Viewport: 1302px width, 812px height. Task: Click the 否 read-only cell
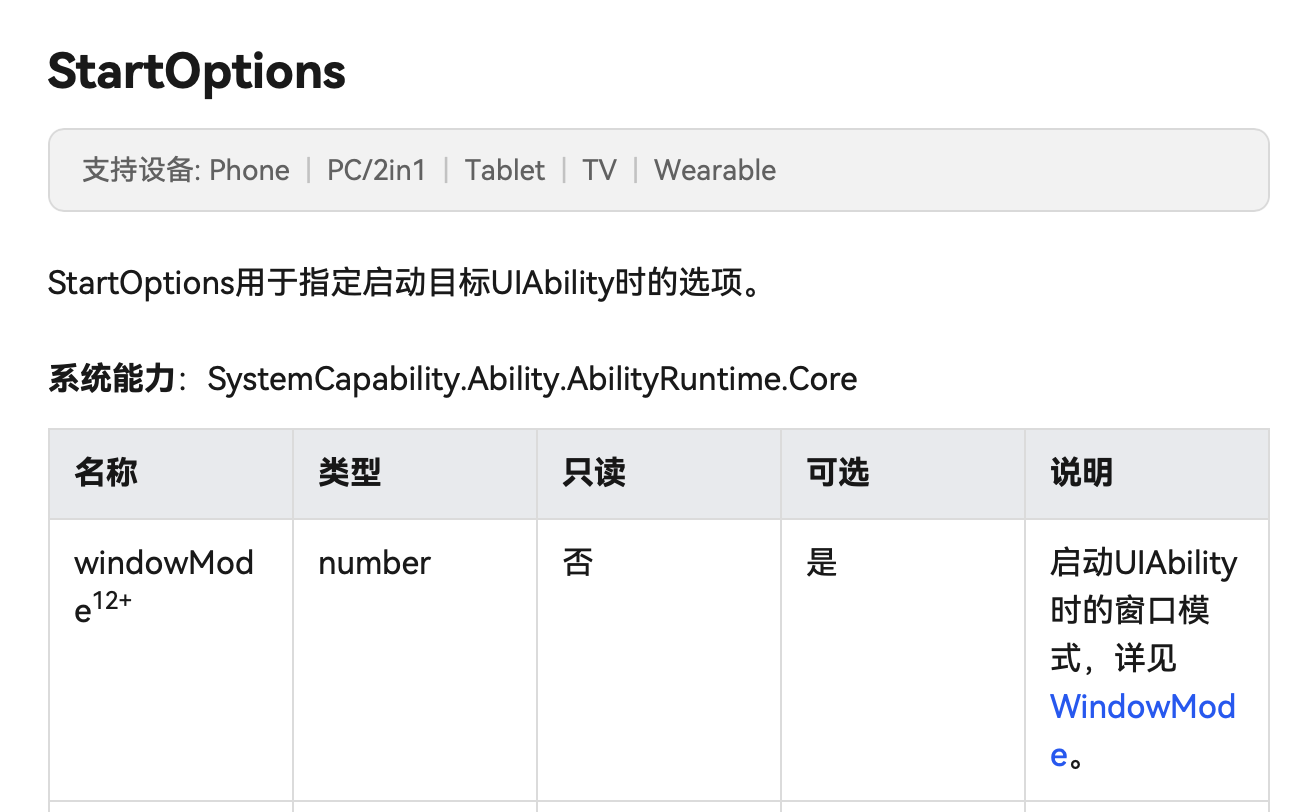point(578,563)
